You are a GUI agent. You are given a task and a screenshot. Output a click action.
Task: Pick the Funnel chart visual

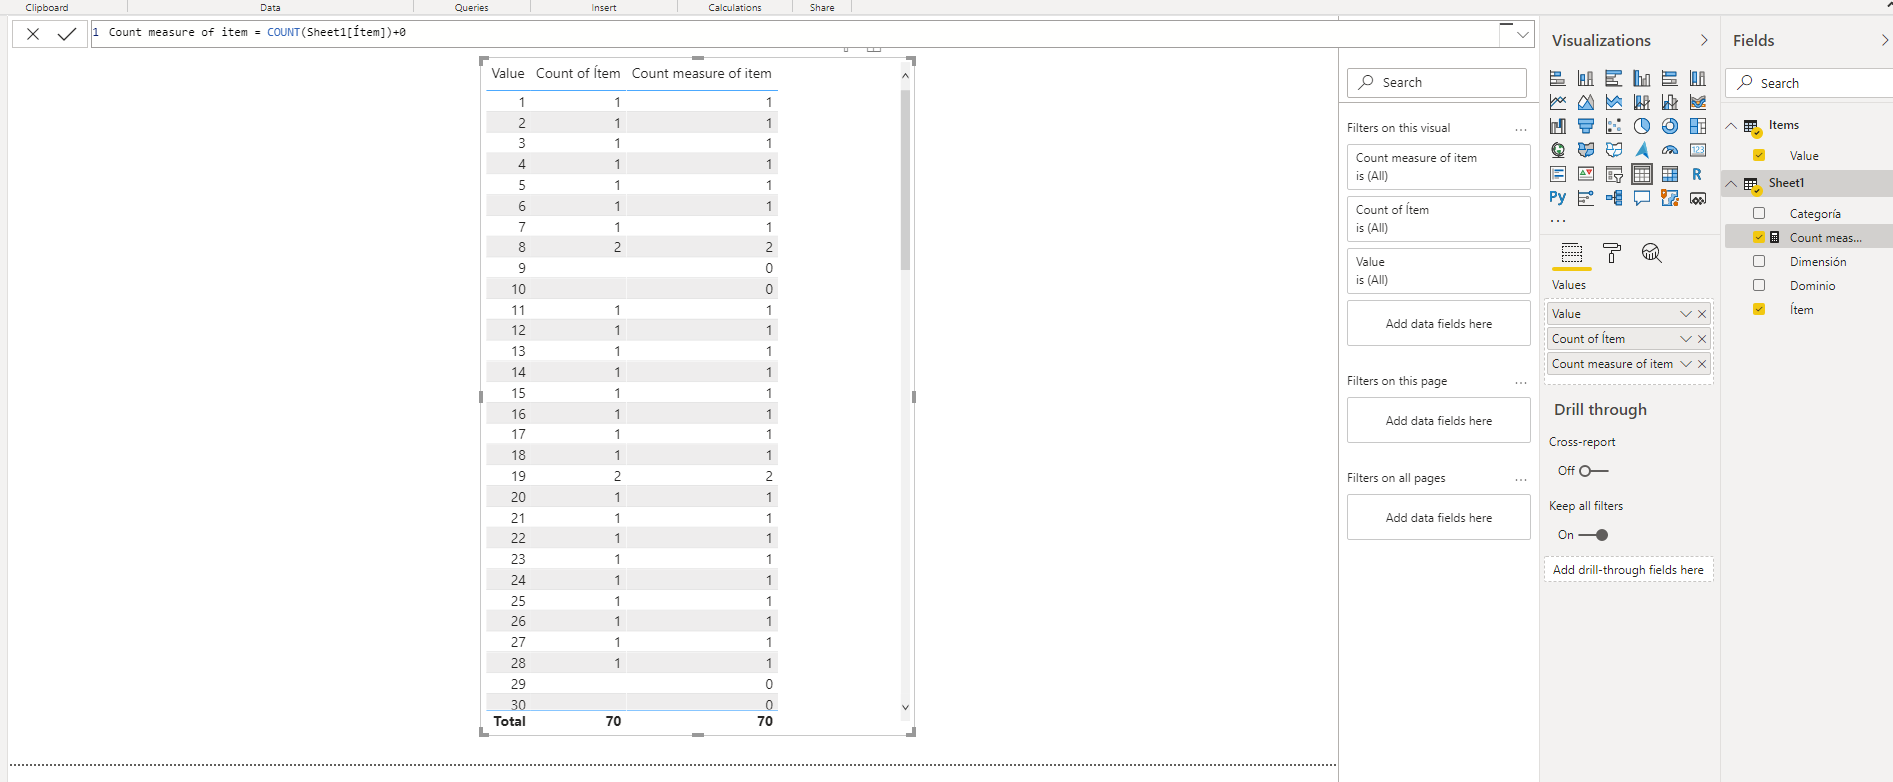click(x=1586, y=126)
